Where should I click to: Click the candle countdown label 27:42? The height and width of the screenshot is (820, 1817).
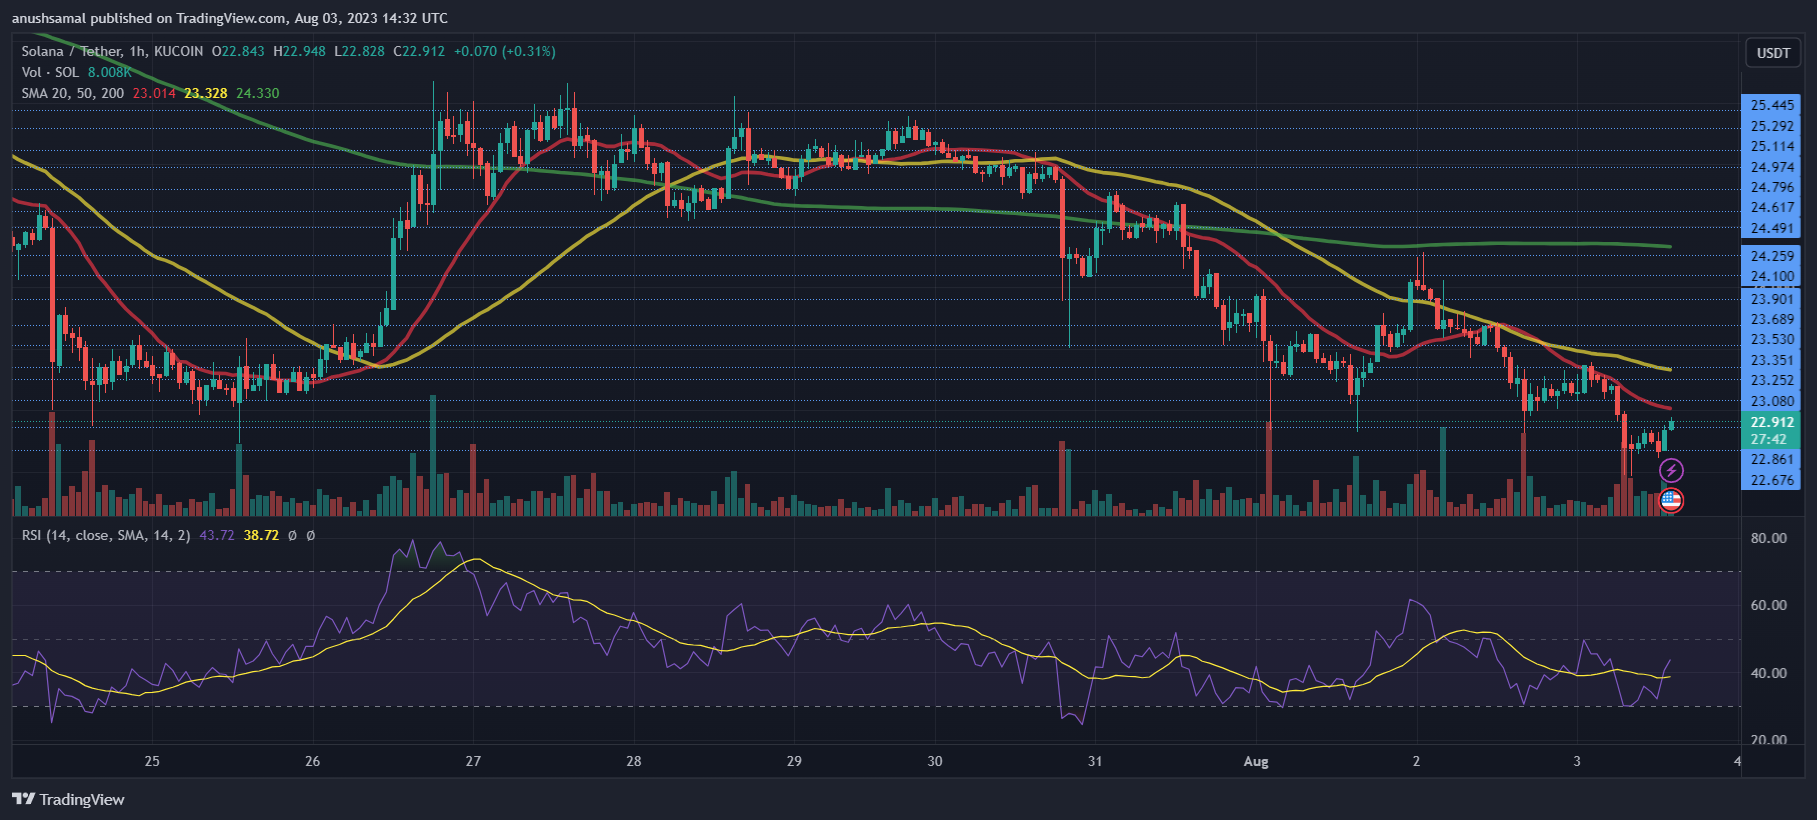(1768, 439)
